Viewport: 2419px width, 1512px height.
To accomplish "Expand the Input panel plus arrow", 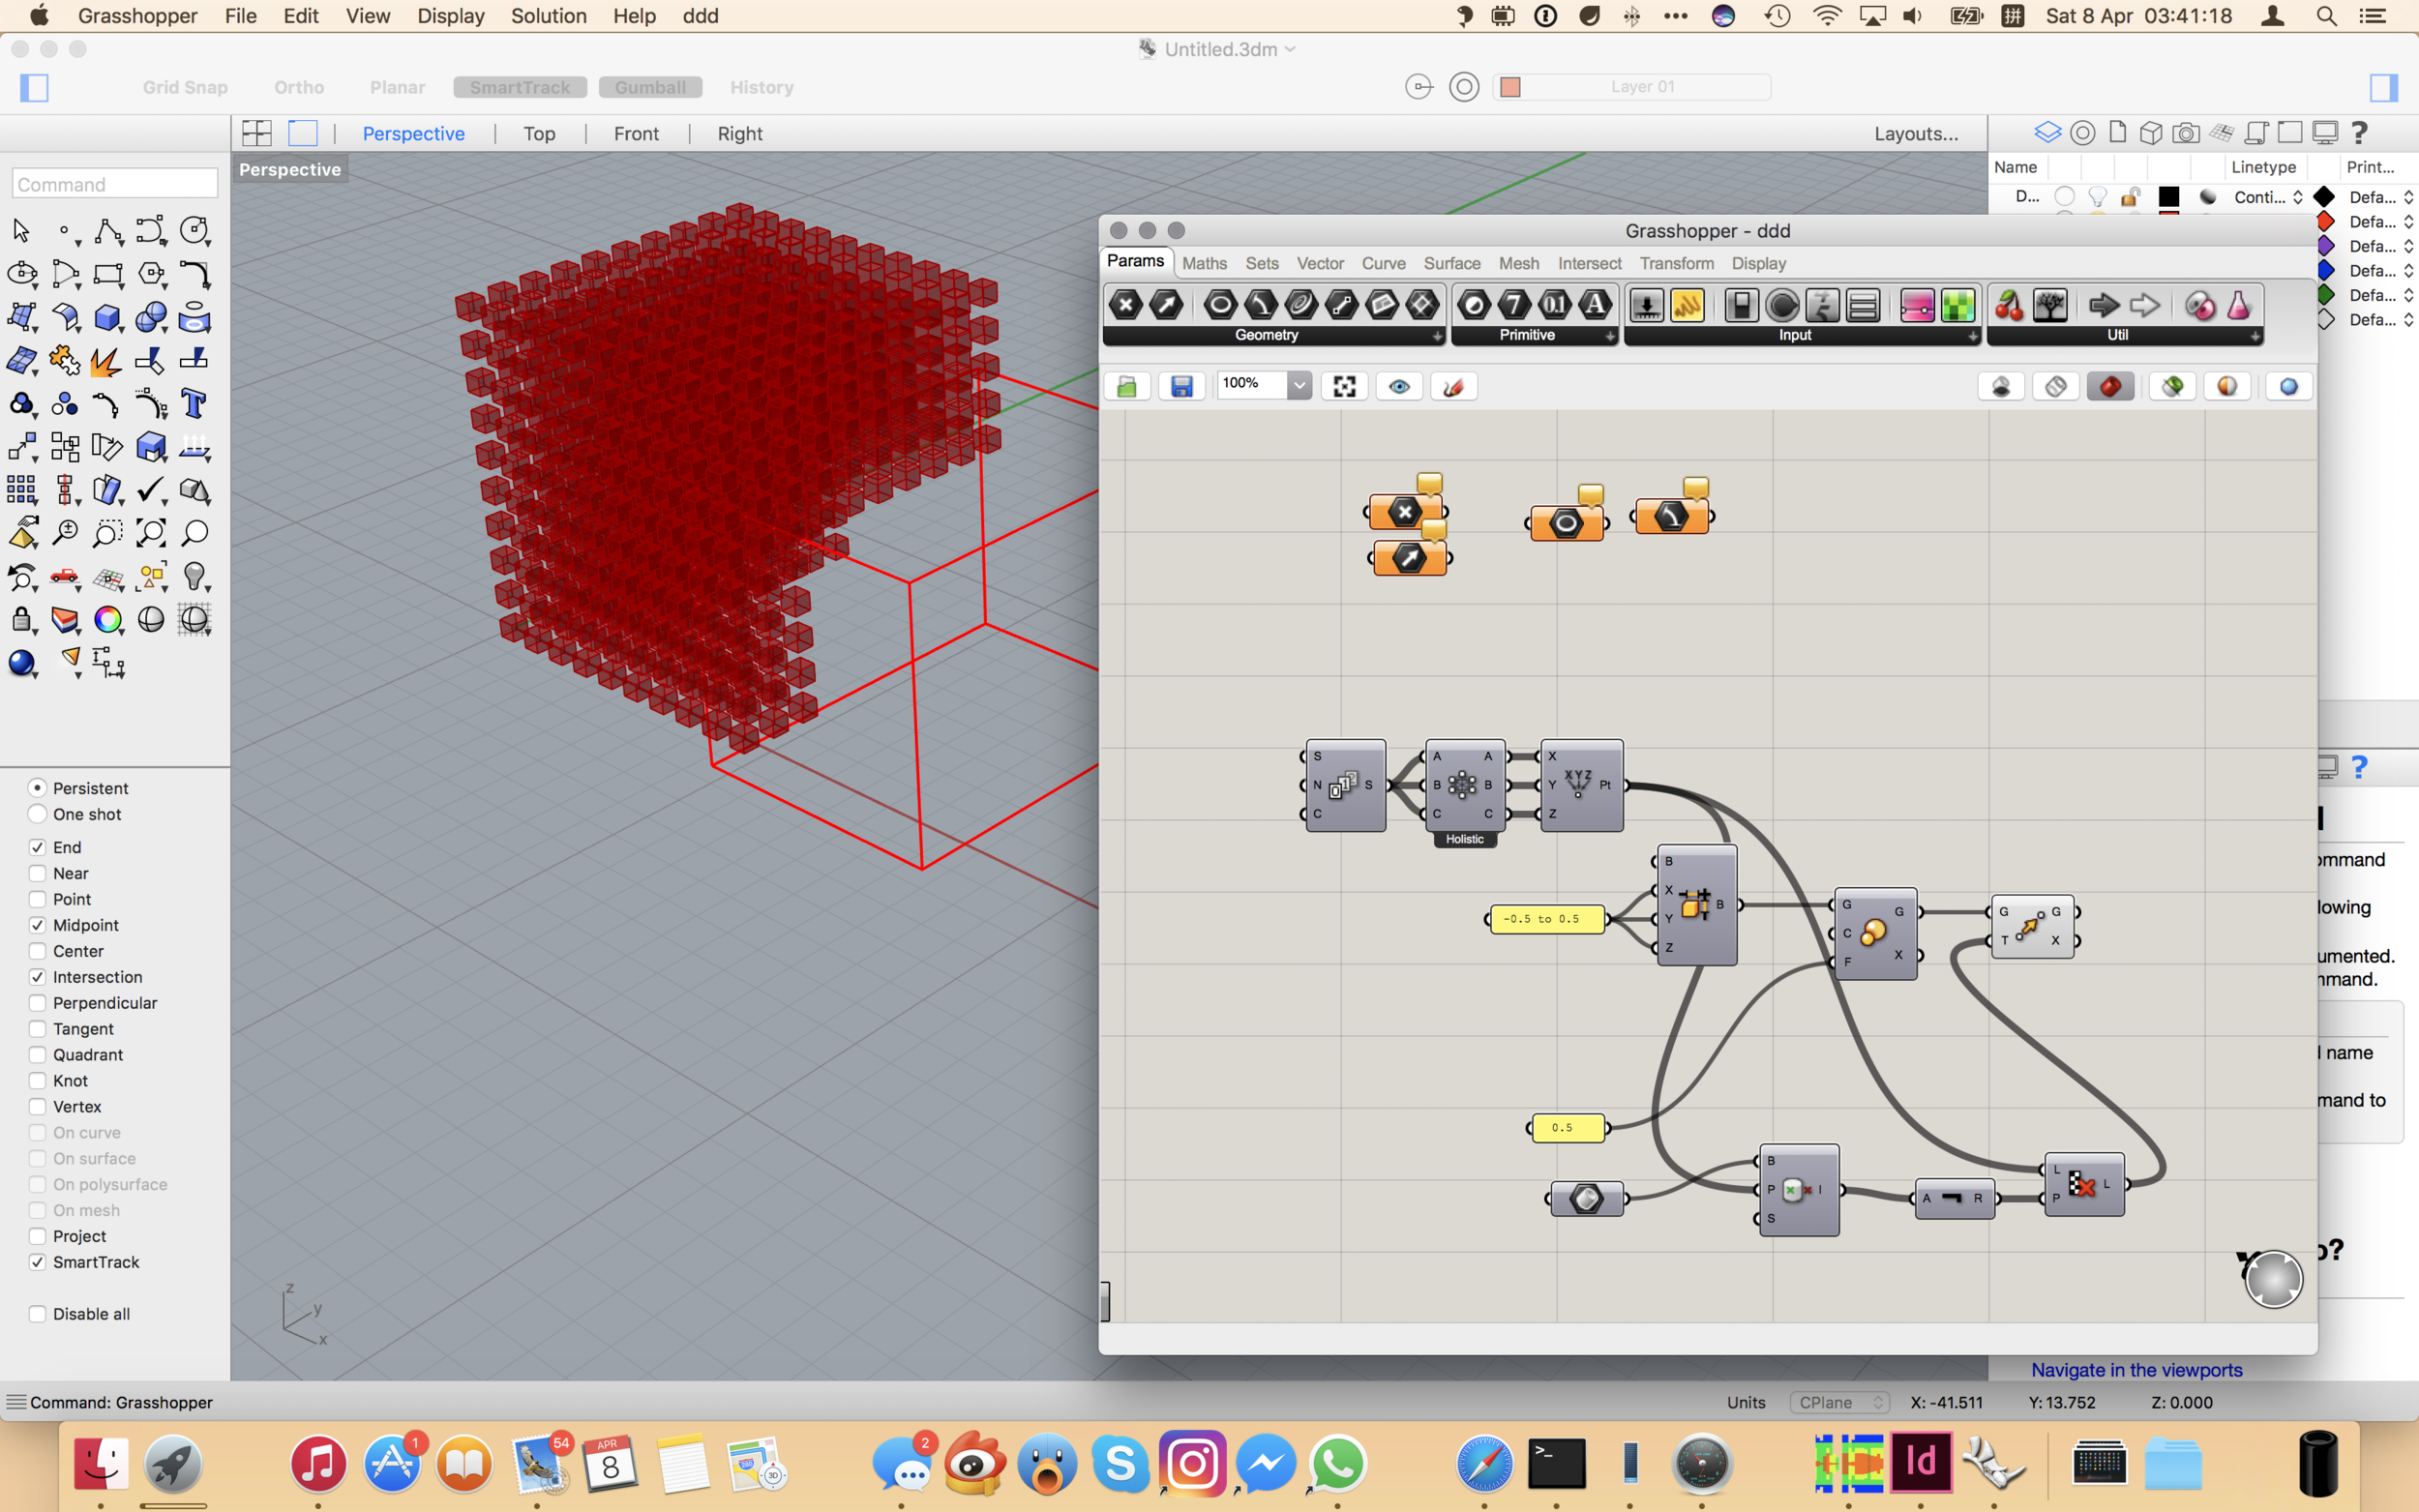I will pyautogui.click(x=1972, y=337).
